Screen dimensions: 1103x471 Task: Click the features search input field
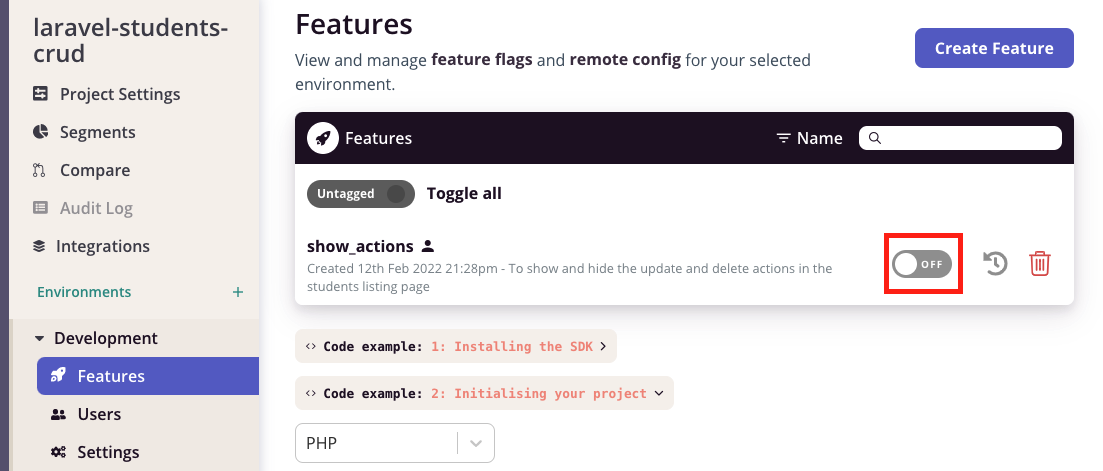960,138
